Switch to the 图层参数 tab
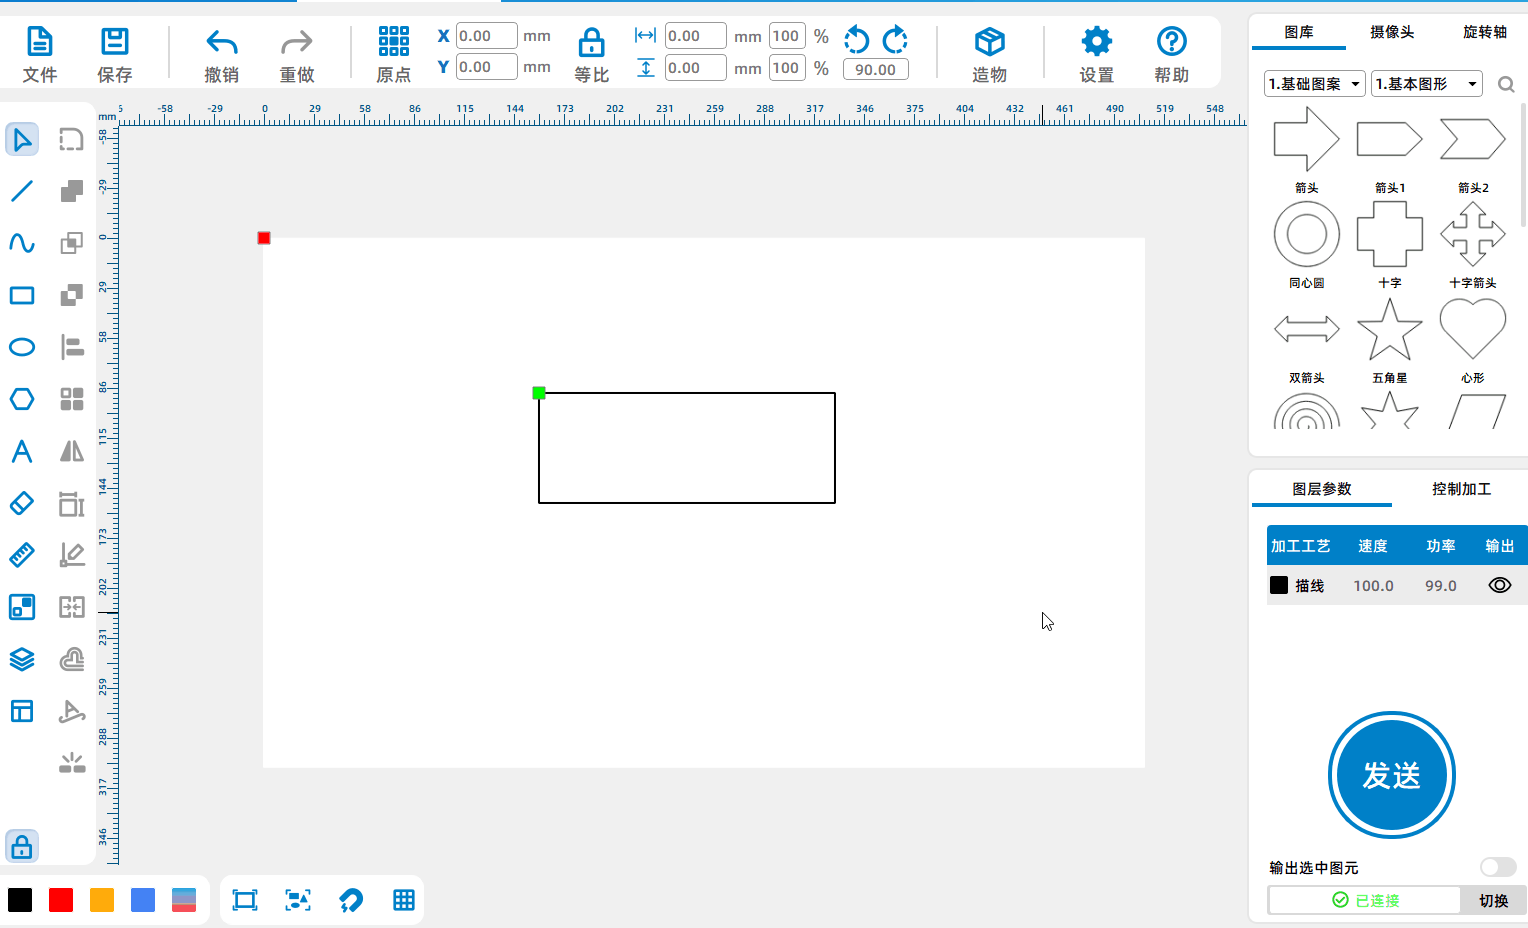Viewport: 1528px width, 928px height. (x=1322, y=489)
